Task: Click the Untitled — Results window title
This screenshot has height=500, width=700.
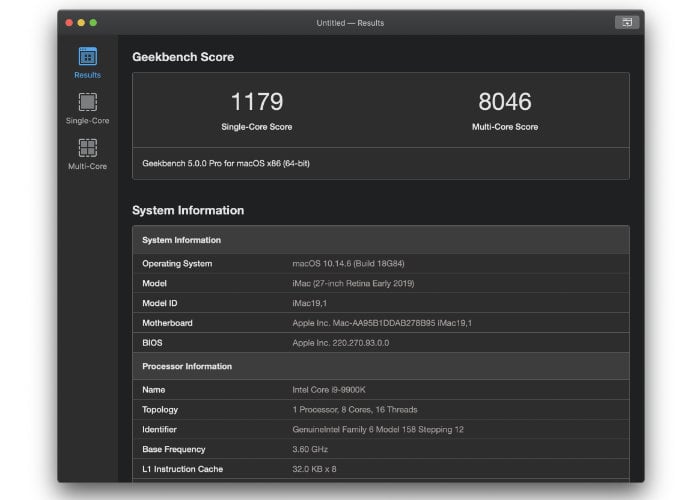Action: point(350,23)
